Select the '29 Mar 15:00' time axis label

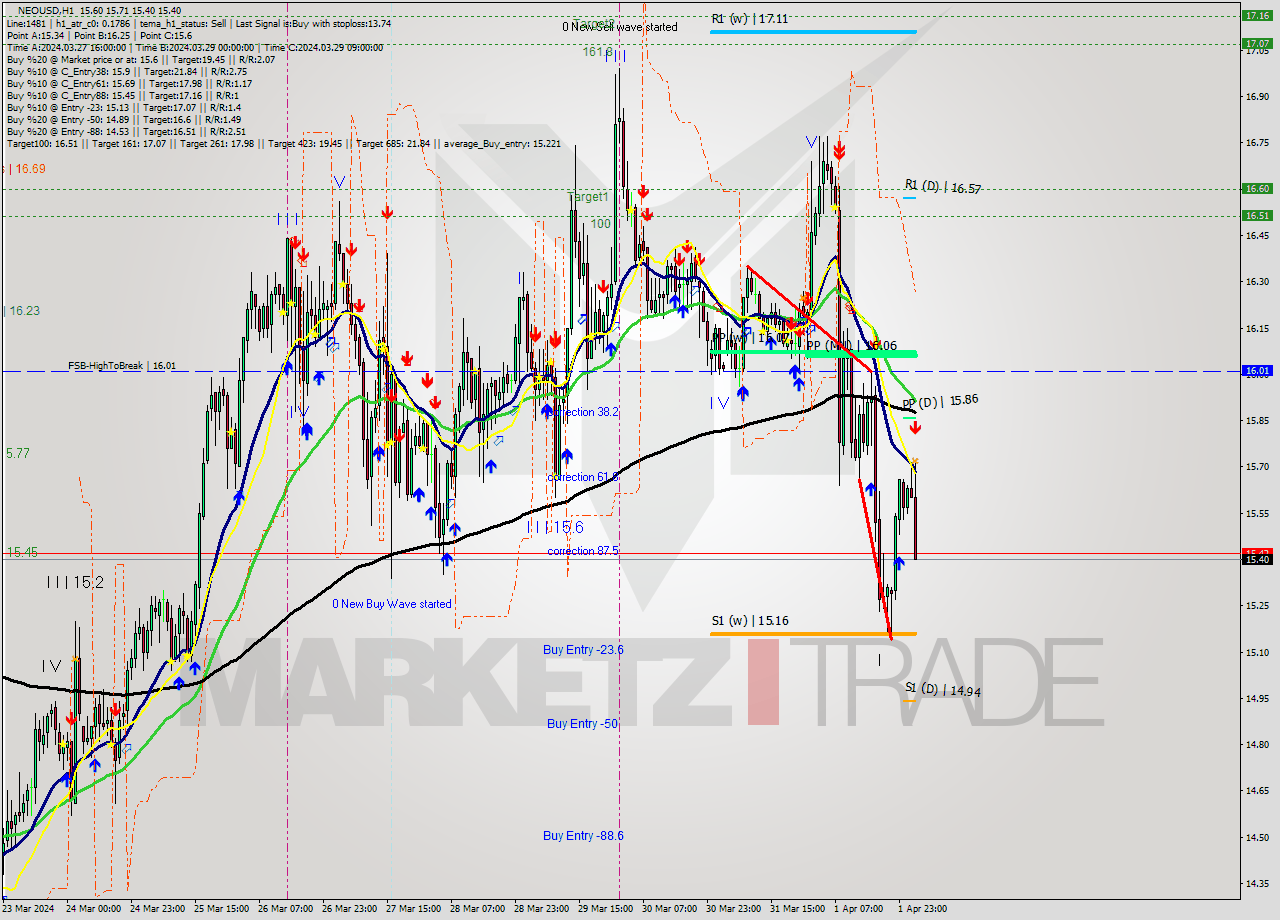pos(606,909)
